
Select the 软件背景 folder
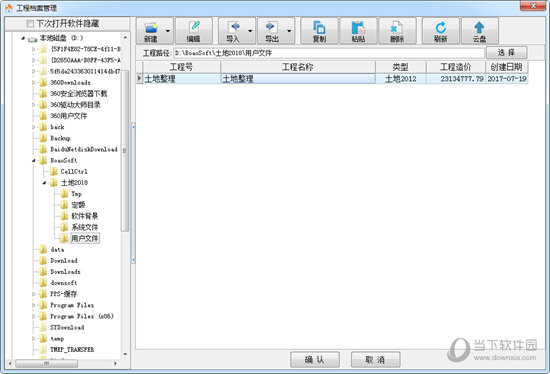click(x=85, y=216)
